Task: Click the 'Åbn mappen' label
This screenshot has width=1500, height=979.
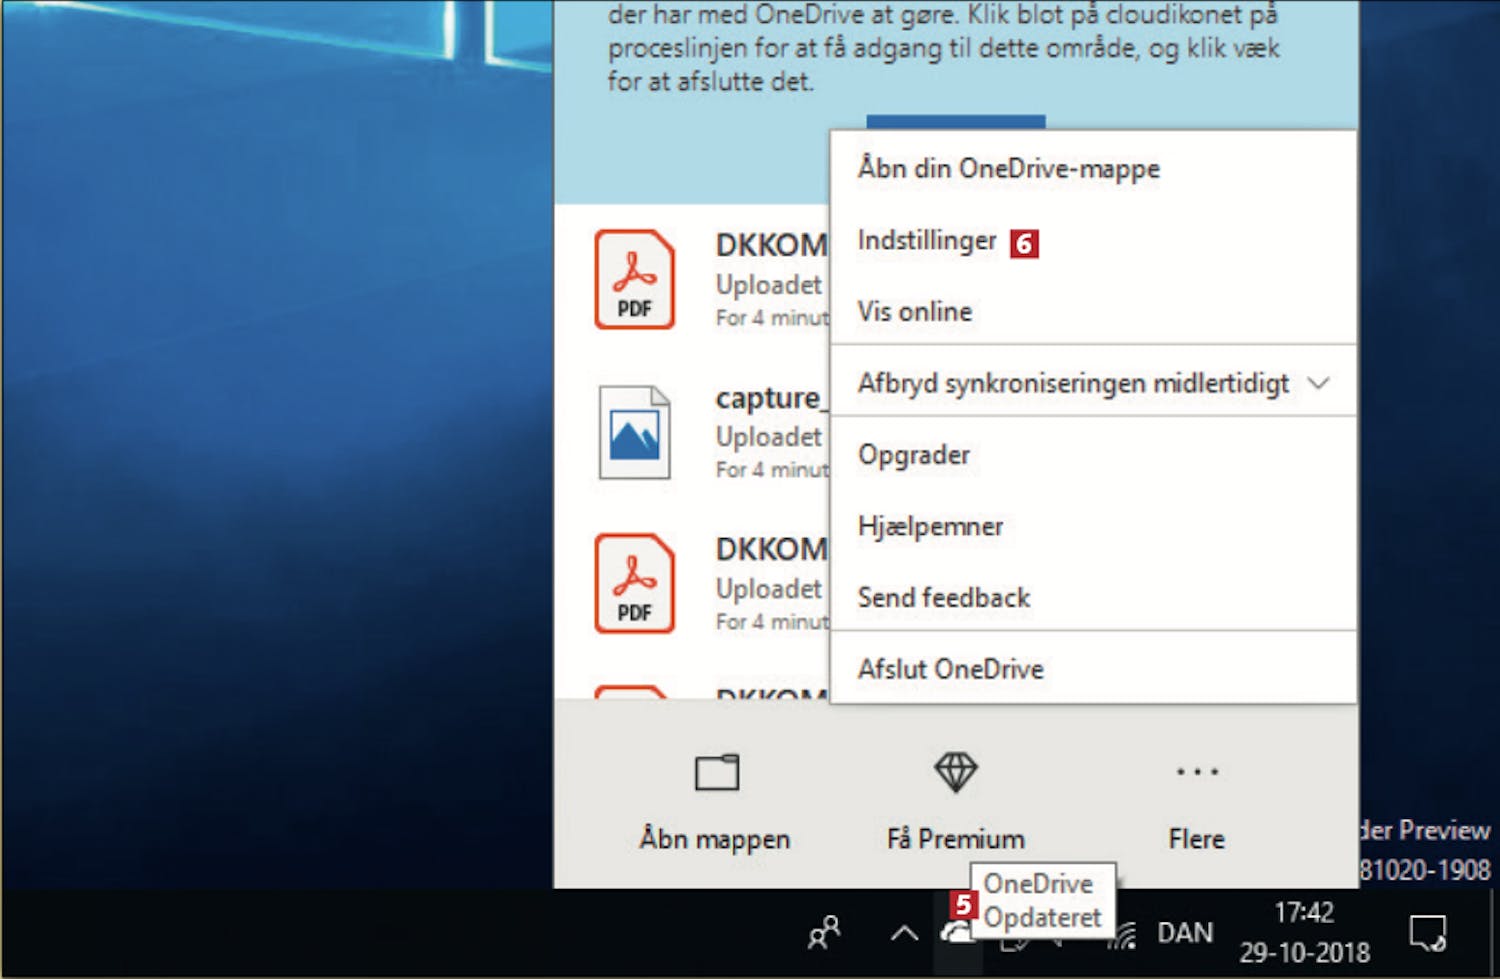Action: pyautogui.click(x=715, y=839)
